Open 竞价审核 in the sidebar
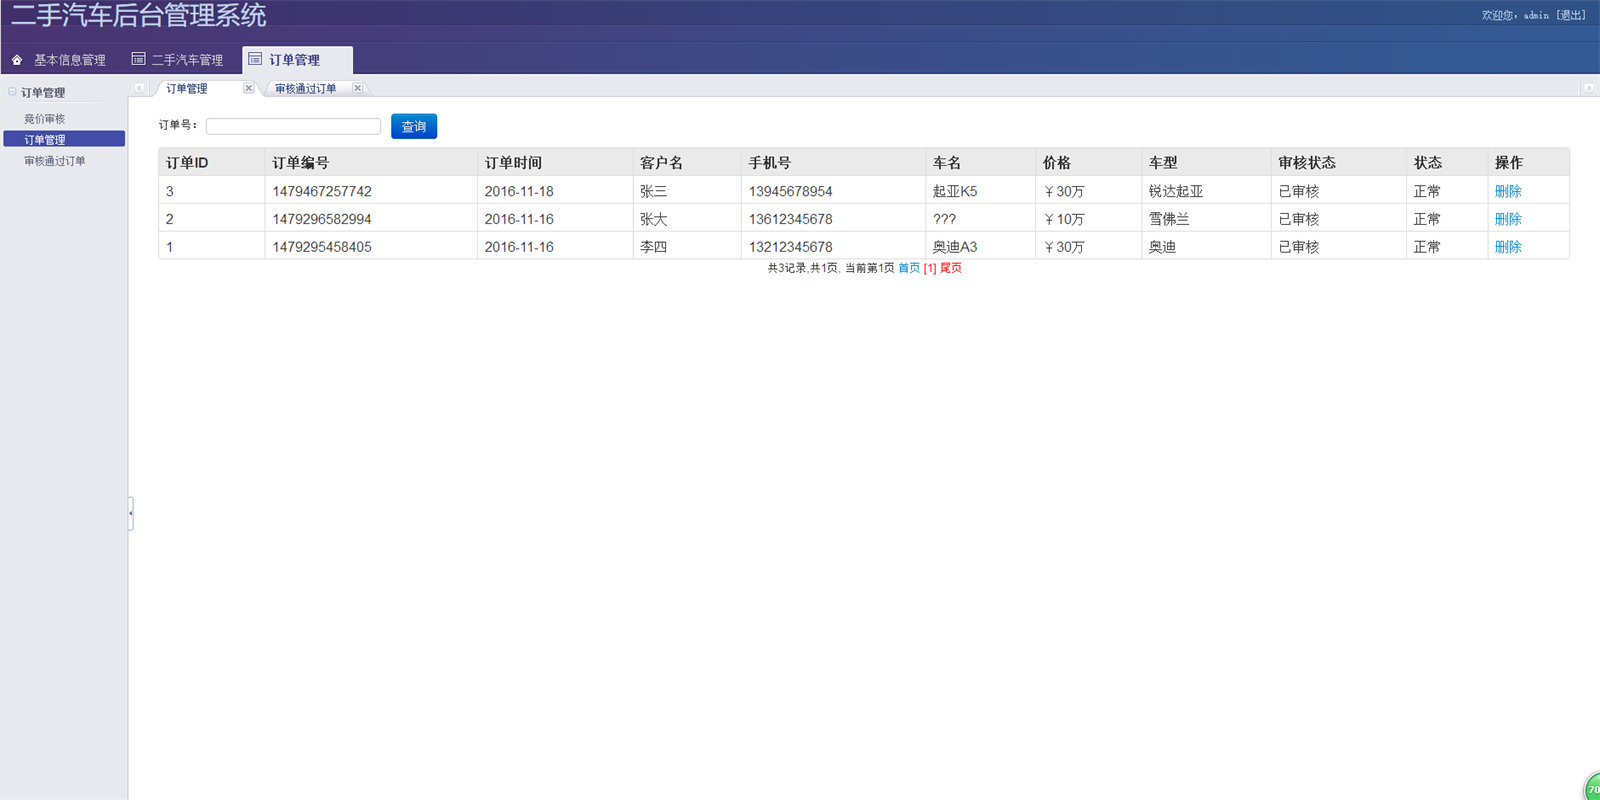1600x800 pixels. click(x=44, y=119)
